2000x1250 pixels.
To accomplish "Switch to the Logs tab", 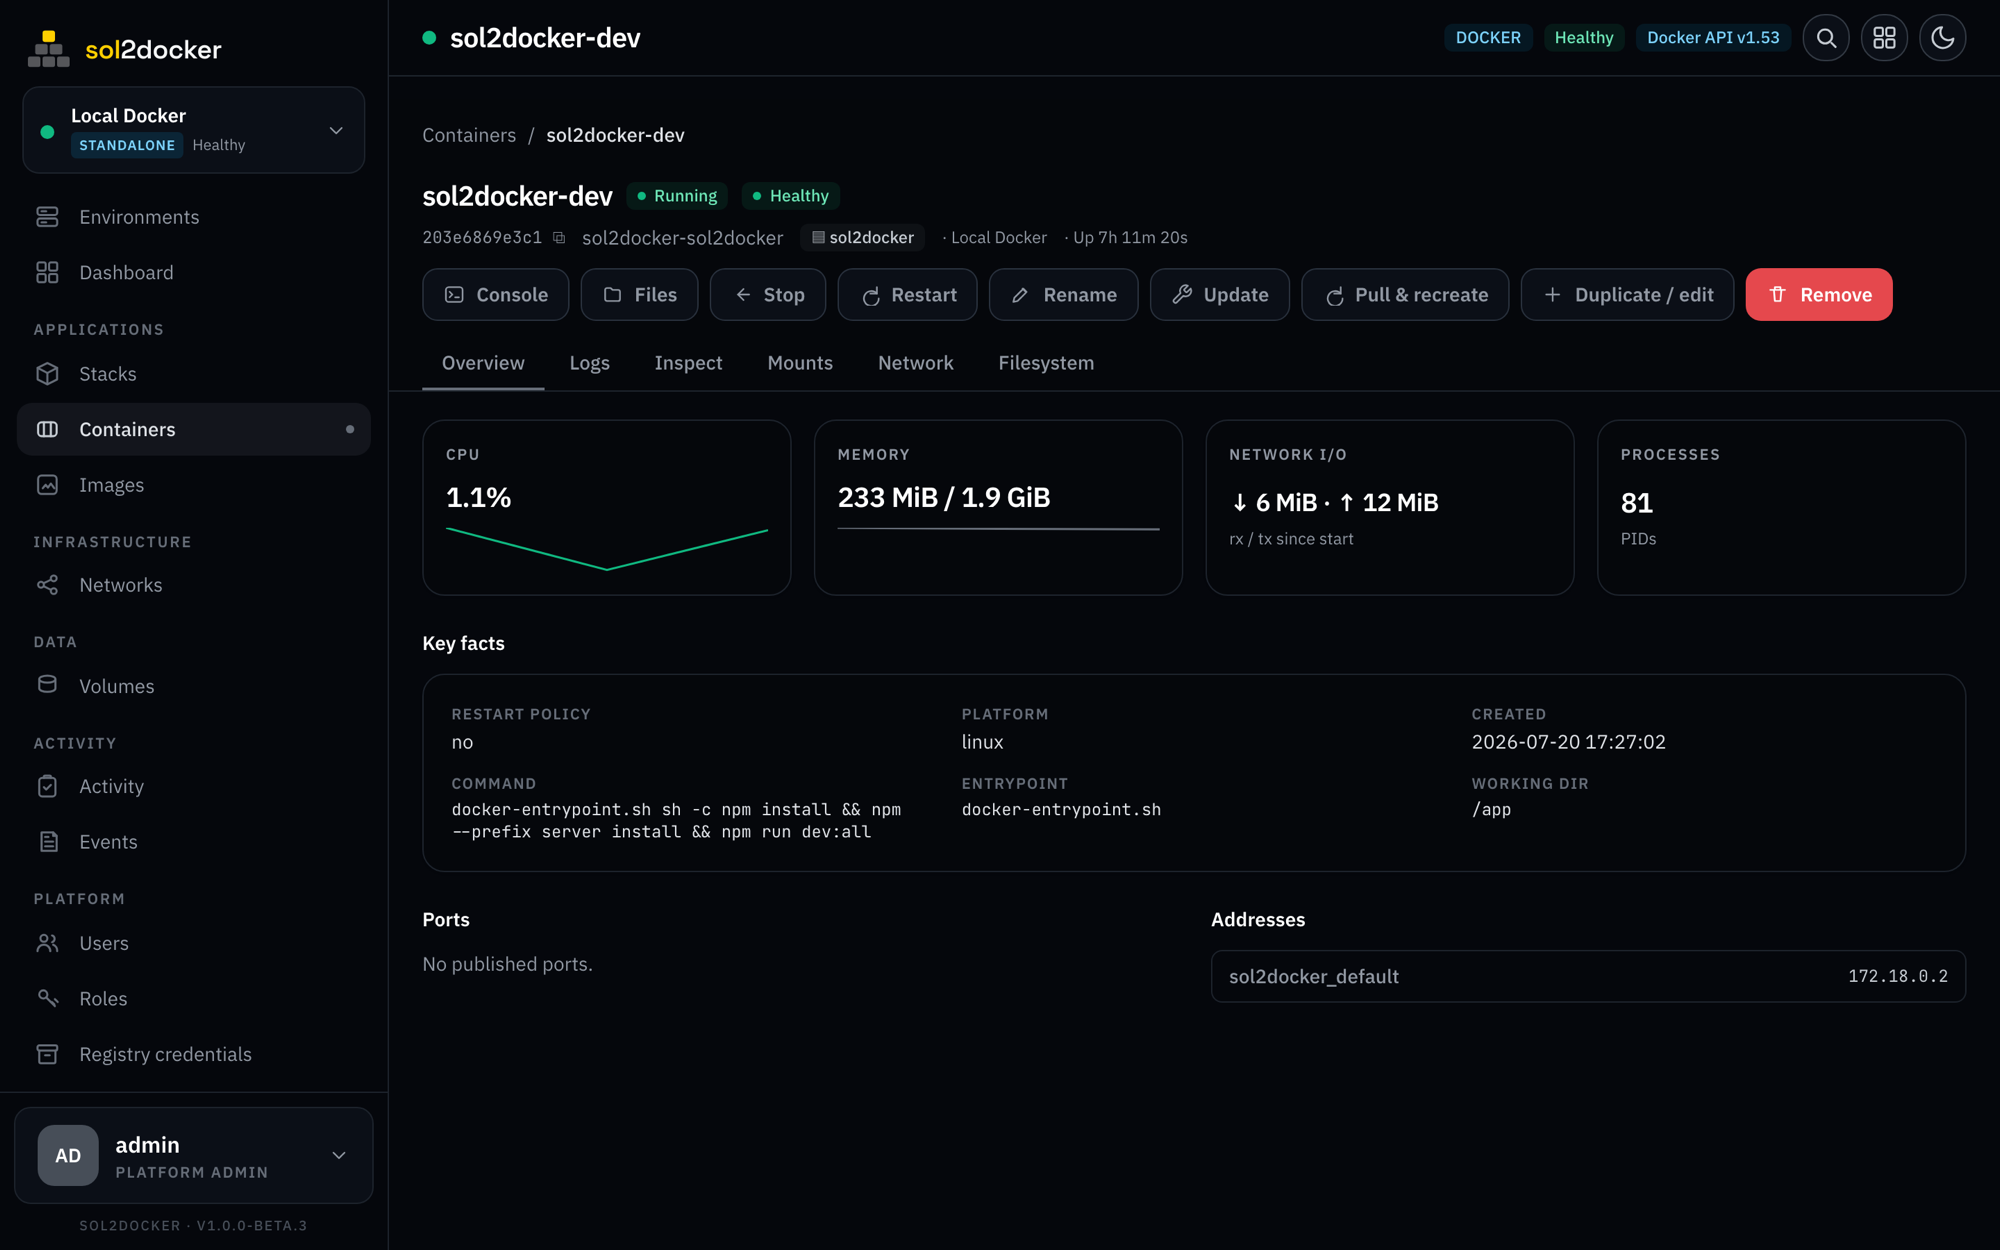I will (x=589, y=363).
